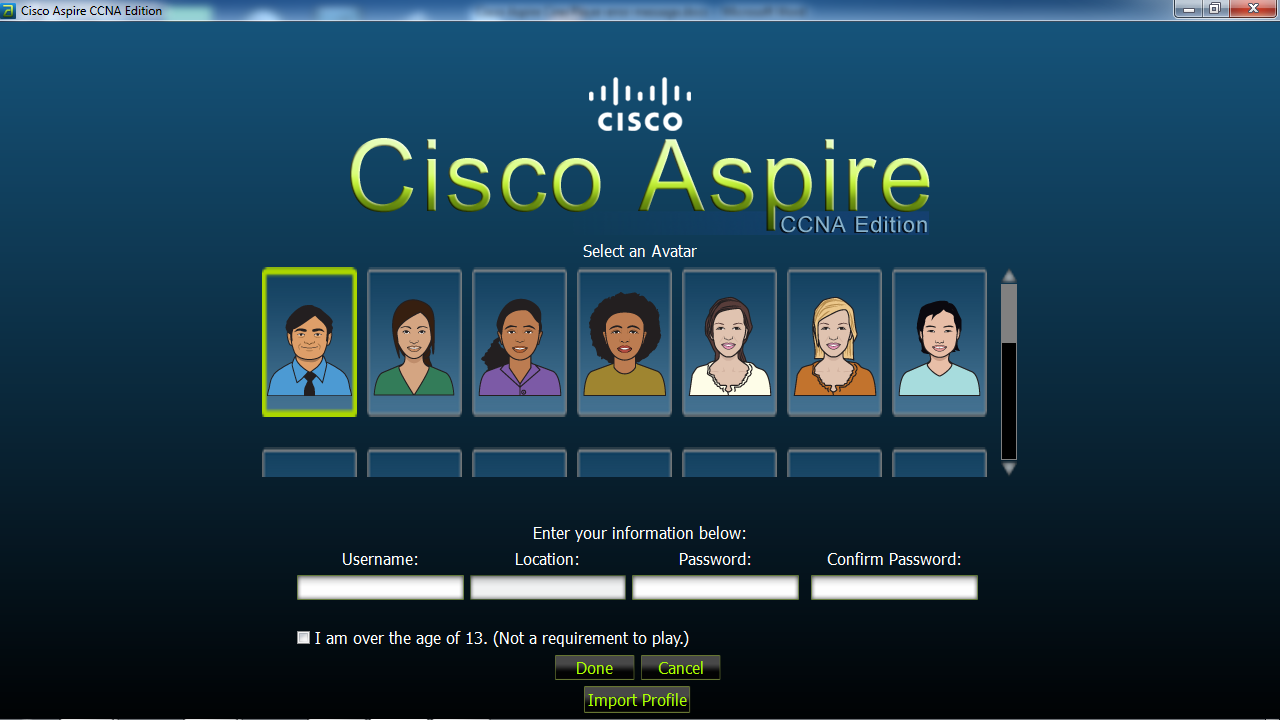1280x720 pixels.
Task: Click the Cisco Aspire title bar app icon
Action: [x=9, y=10]
